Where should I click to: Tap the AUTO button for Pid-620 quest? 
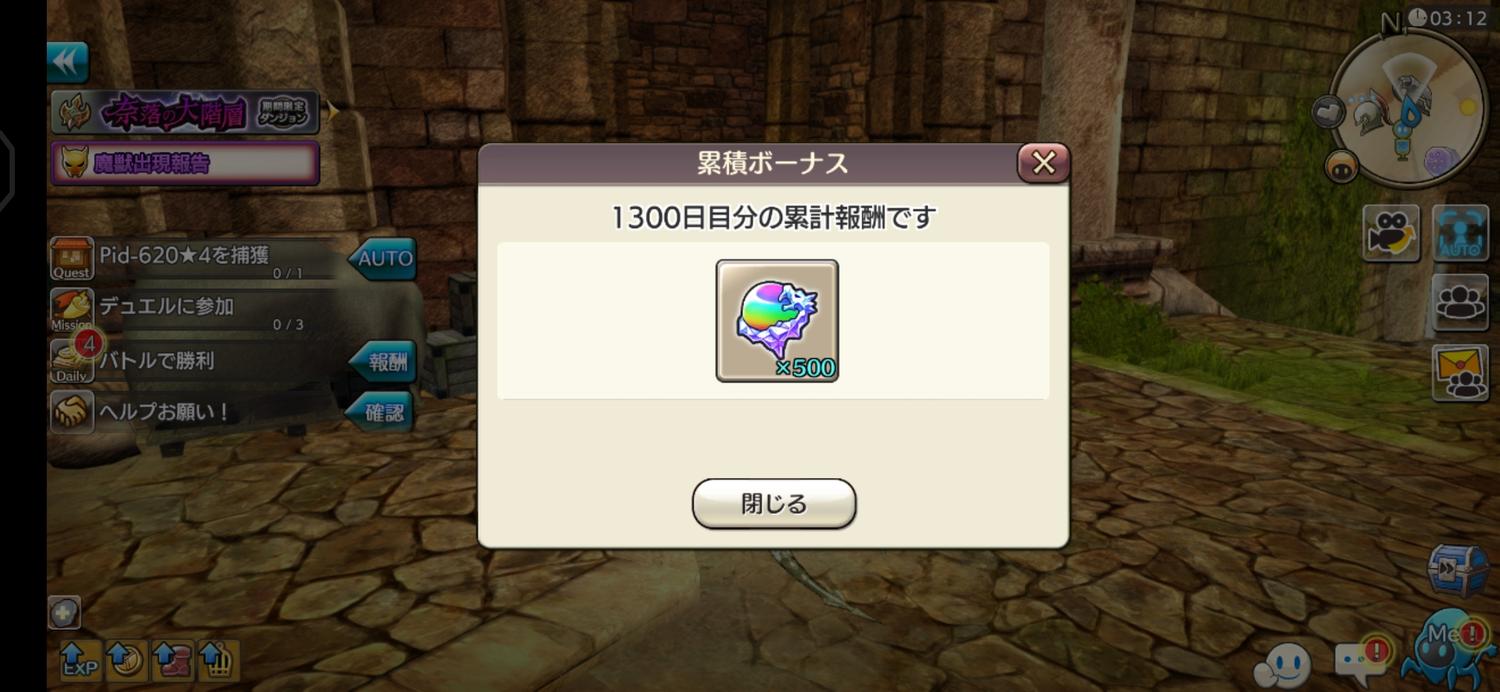[x=383, y=258]
